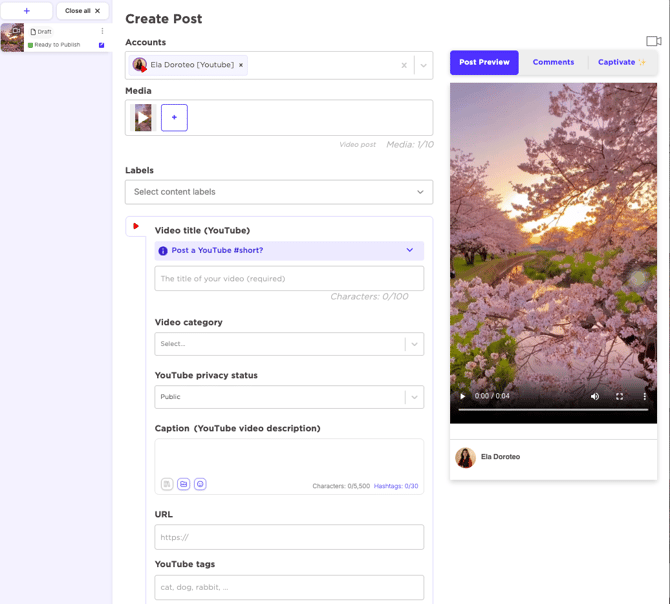The width and height of the screenshot is (670, 604).
Task: Remove Ela Doroteo account chip
Action: [241, 65]
